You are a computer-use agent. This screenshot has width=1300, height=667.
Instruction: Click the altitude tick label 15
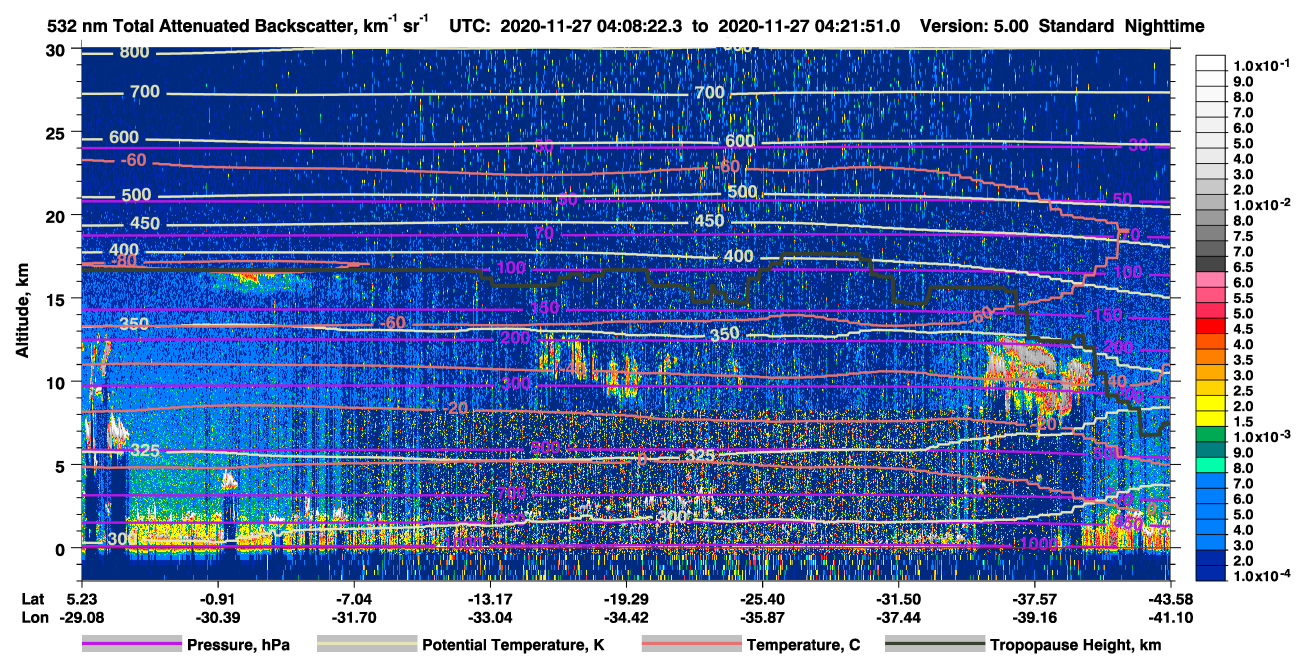(57, 298)
